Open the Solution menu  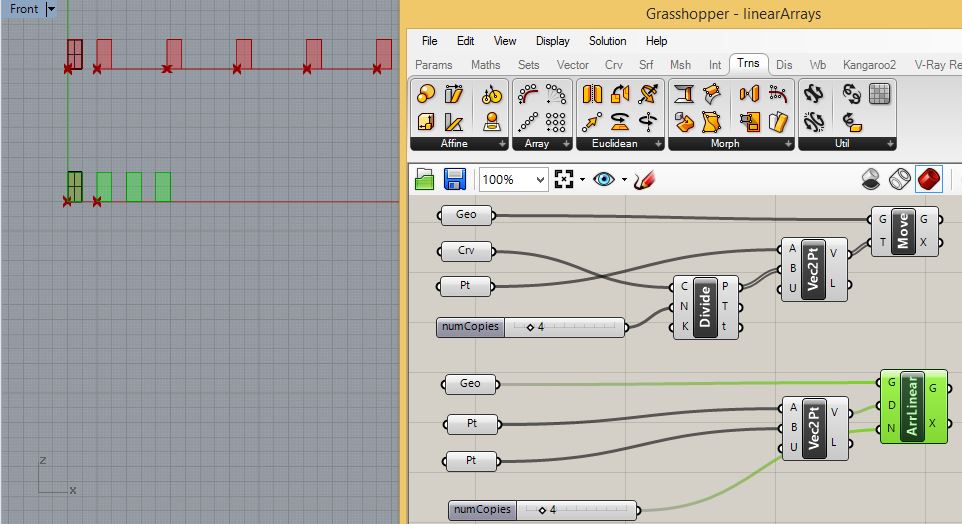[607, 41]
